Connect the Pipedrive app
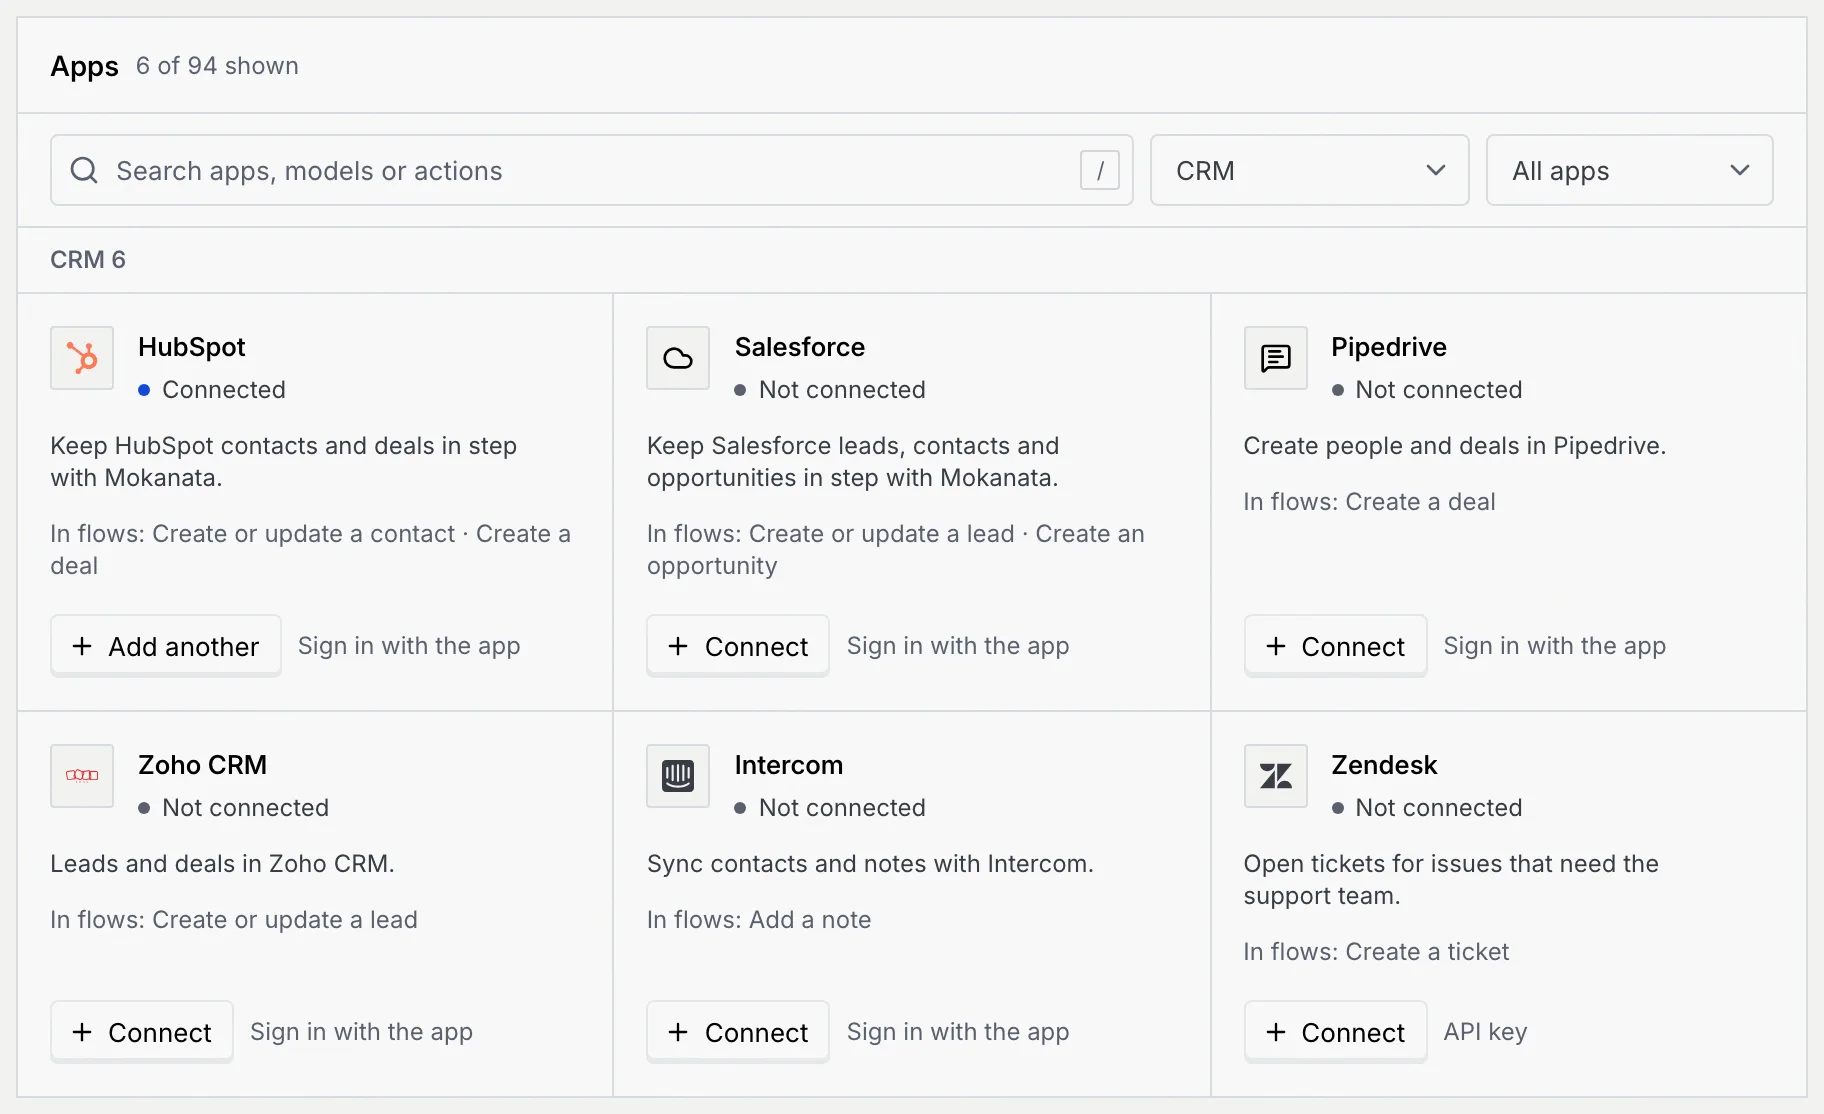The image size is (1824, 1114). (1335, 646)
